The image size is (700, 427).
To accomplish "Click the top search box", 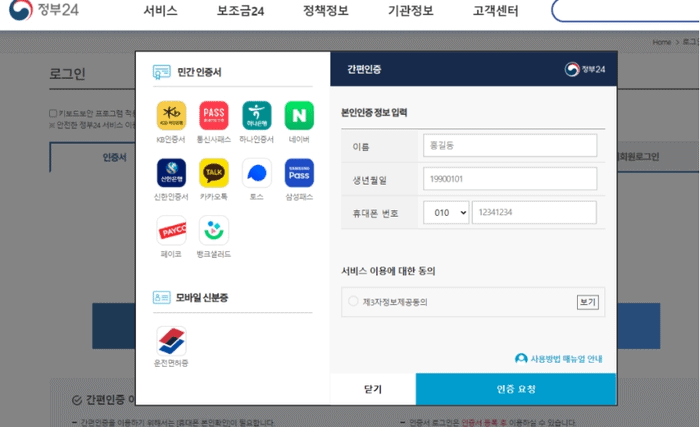I will tap(625, 11).
